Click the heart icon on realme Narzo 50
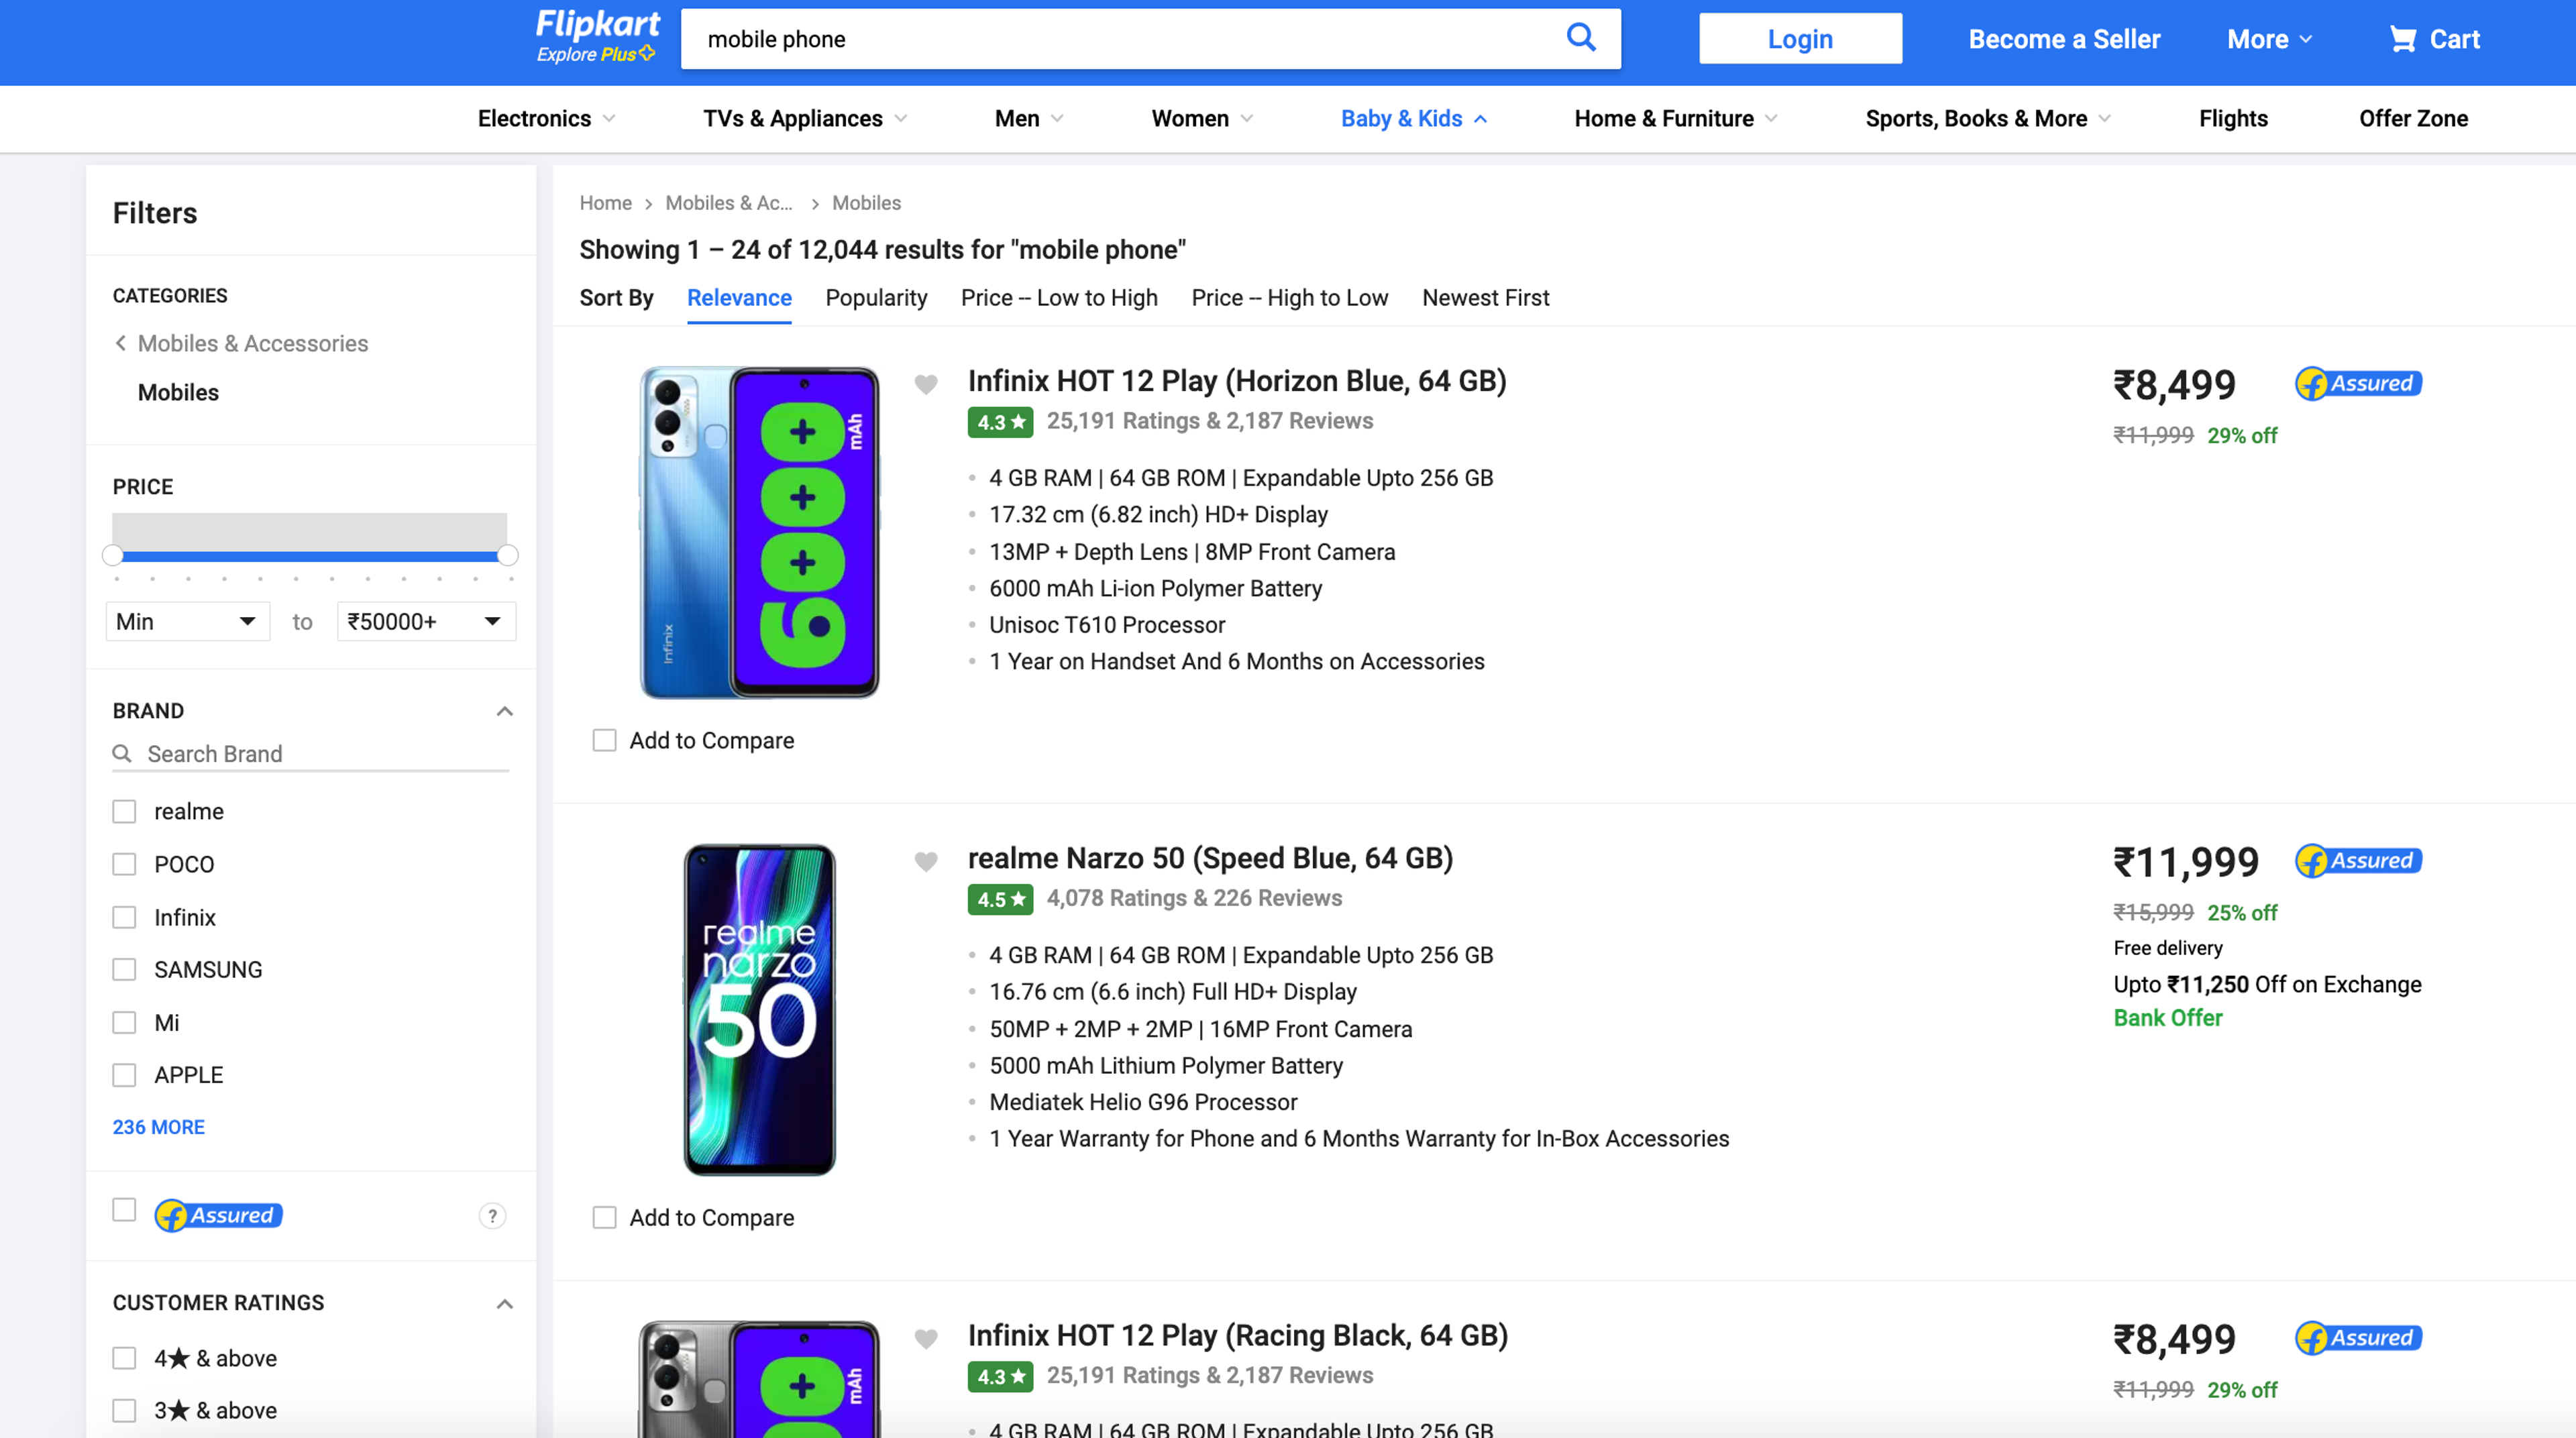Screen dimensions: 2576x1438 point(926,861)
